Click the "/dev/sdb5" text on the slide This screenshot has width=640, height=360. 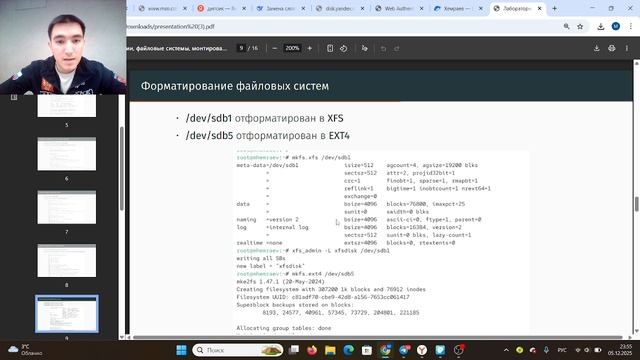click(209, 136)
